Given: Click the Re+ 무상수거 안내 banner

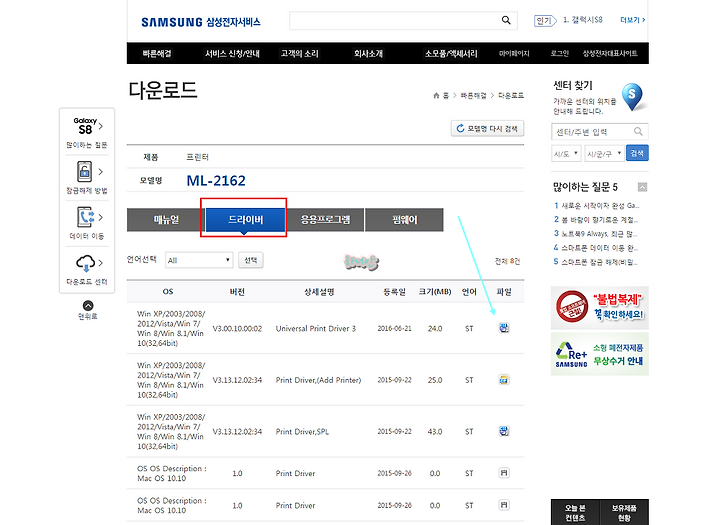Looking at the screenshot, I should click(600, 354).
